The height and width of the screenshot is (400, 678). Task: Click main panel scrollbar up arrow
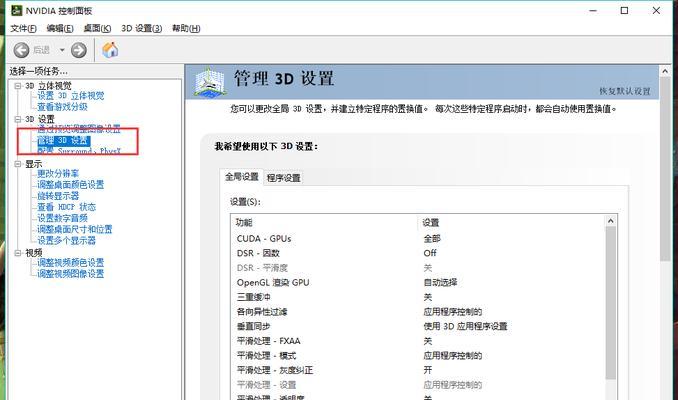(x=665, y=71)
